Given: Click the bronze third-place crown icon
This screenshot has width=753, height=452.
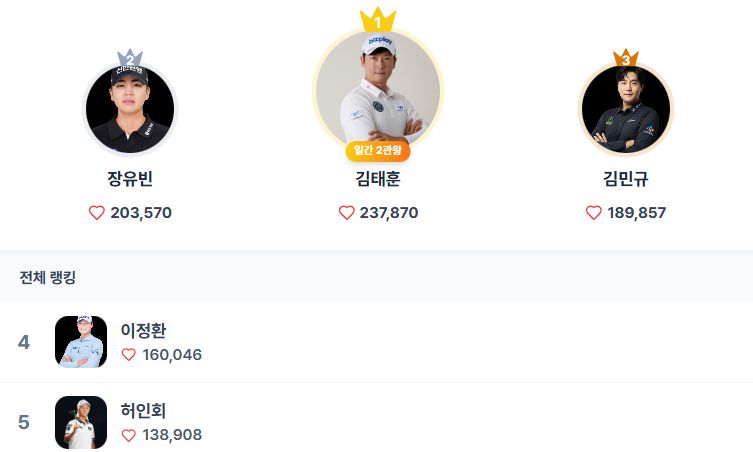Looking at the screenshot, I should [626, 58].
